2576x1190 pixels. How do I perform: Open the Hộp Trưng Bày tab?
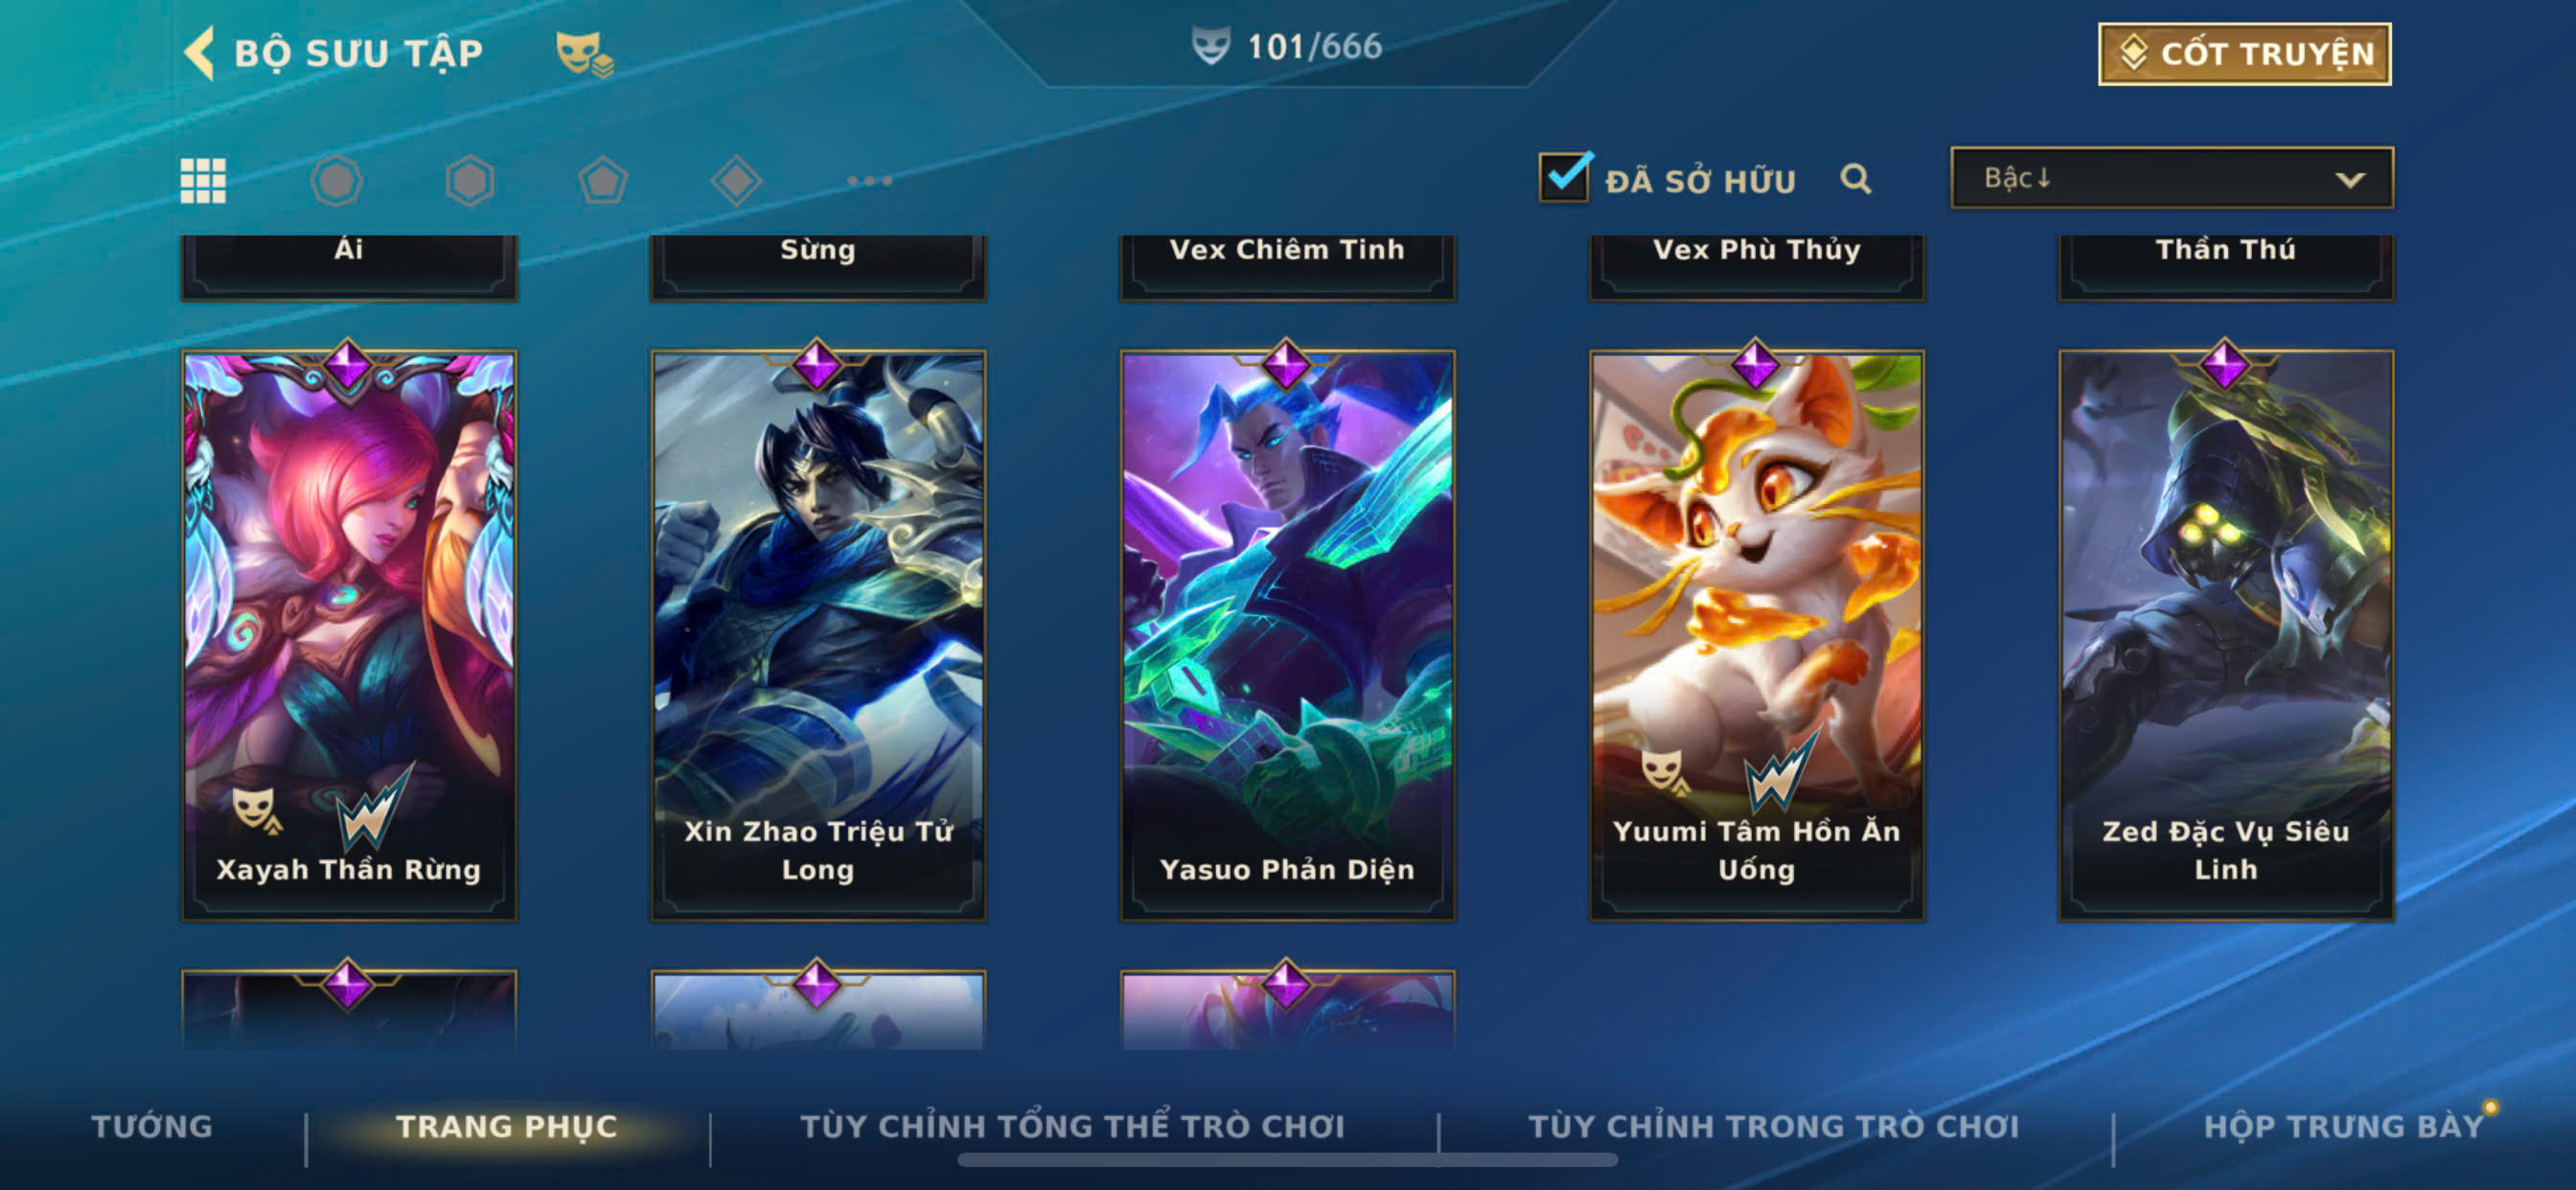click(2343, 1126)
